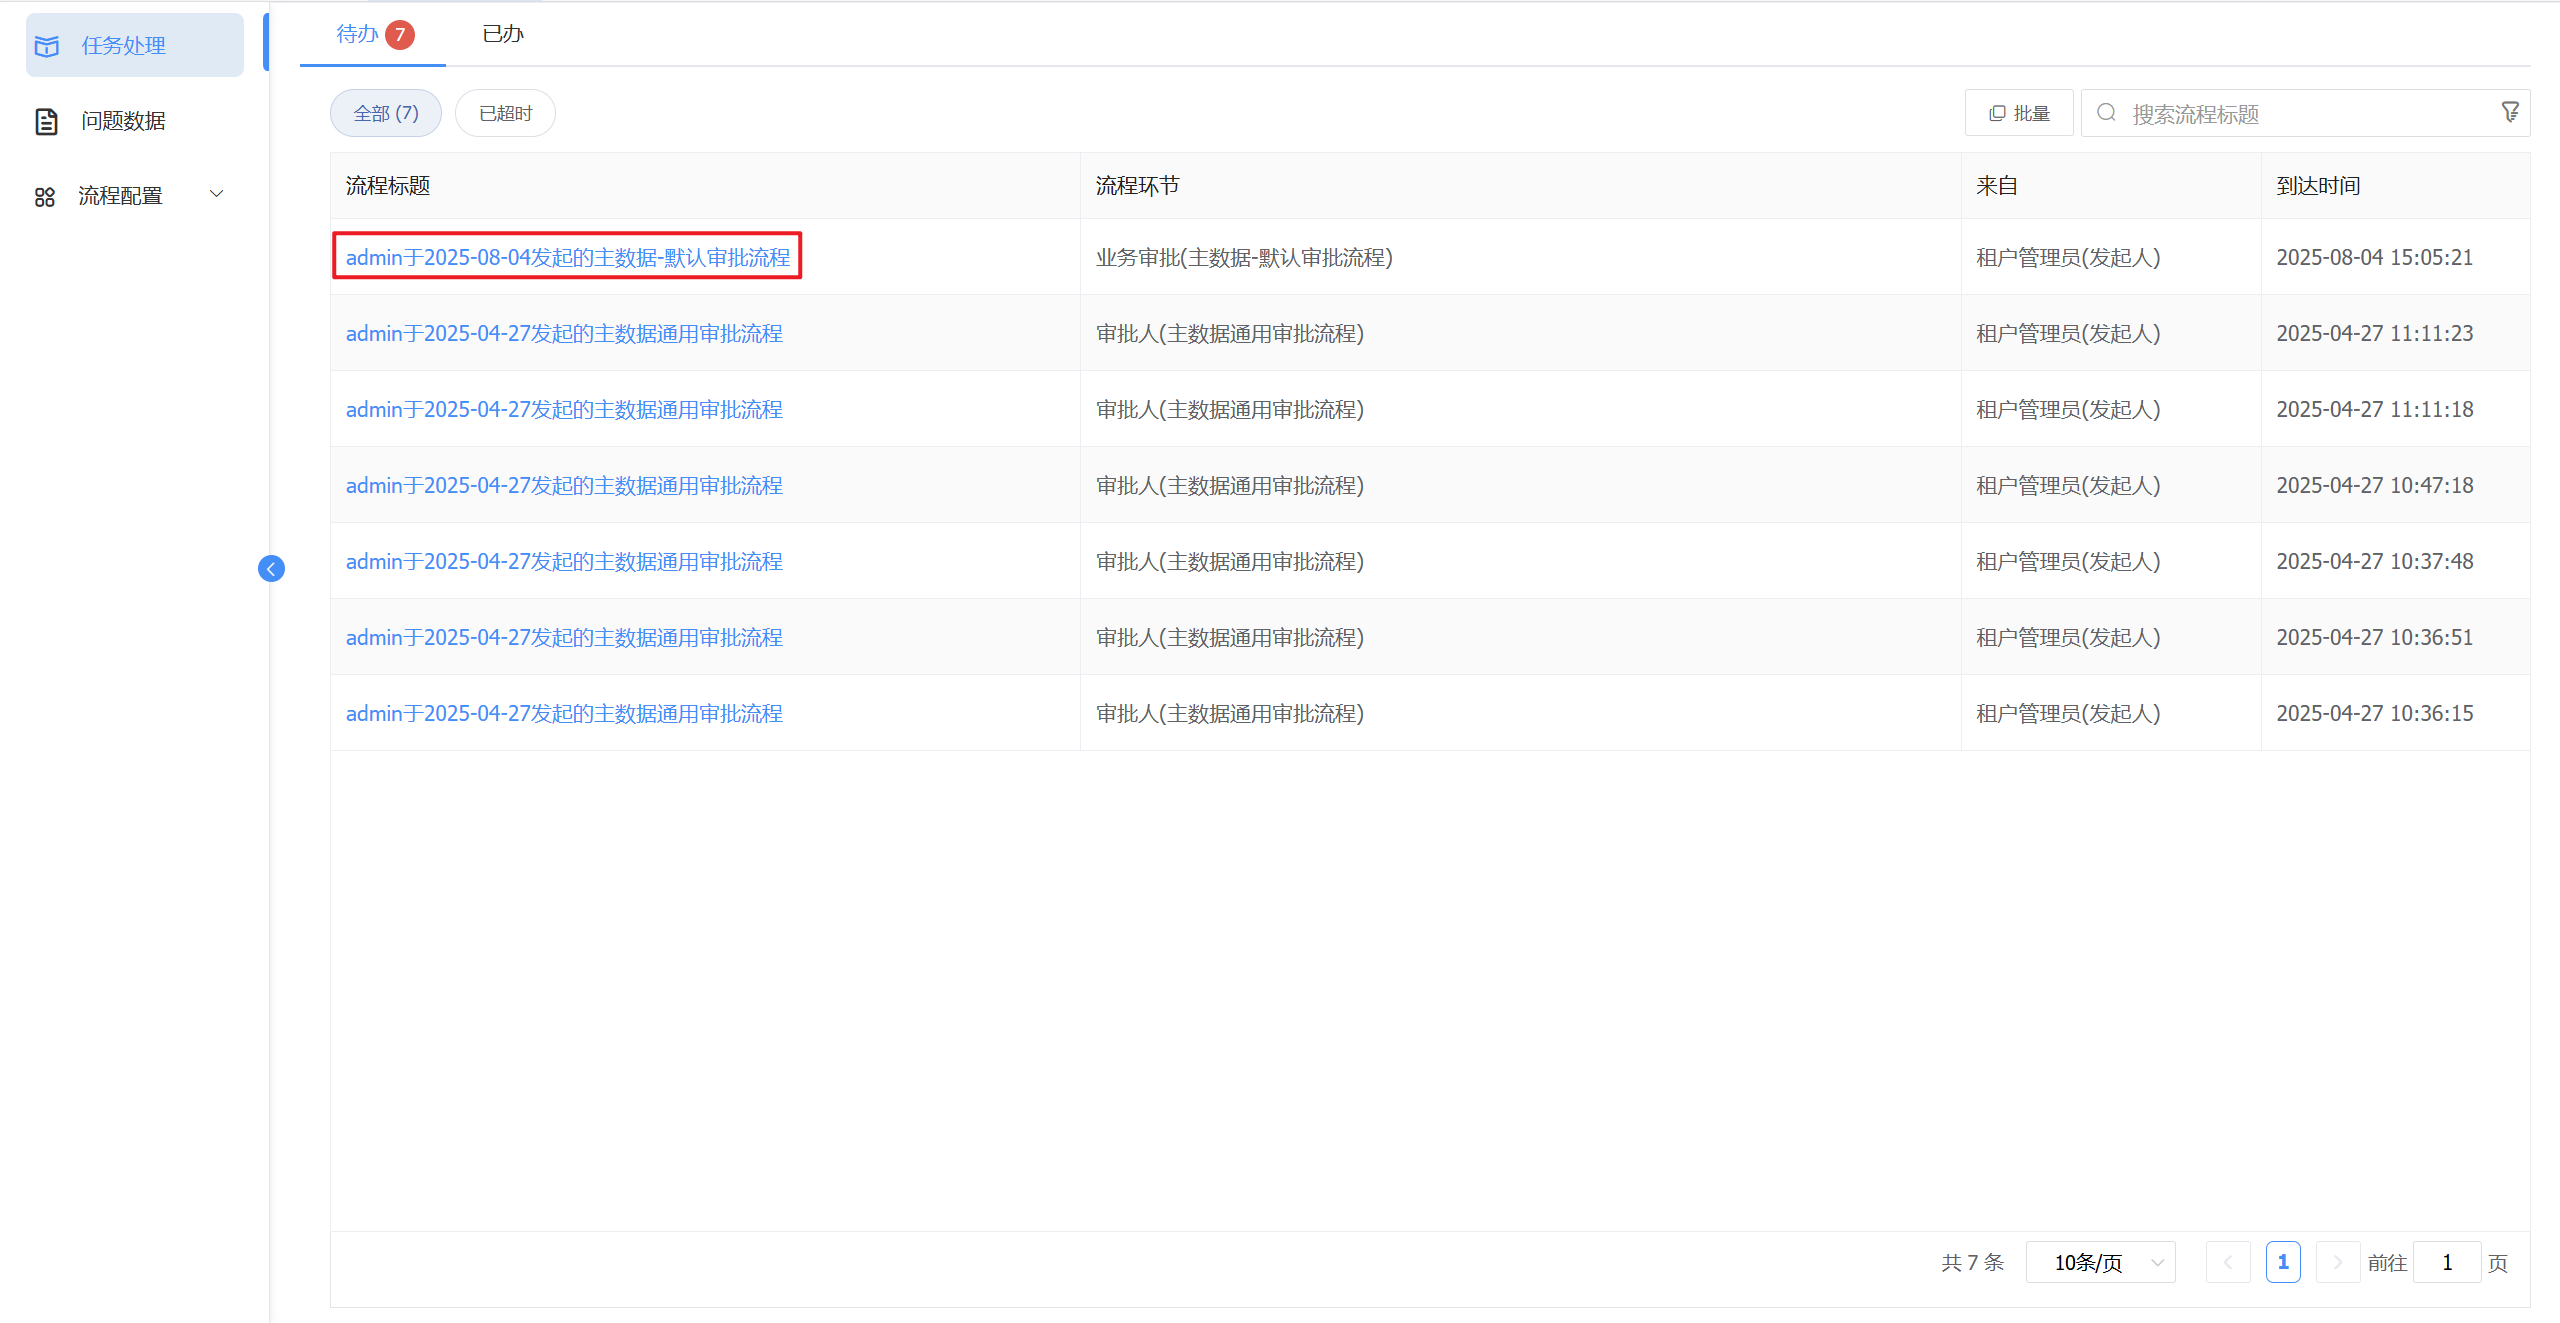Switch to the 已办 tab

pos(502,35)
